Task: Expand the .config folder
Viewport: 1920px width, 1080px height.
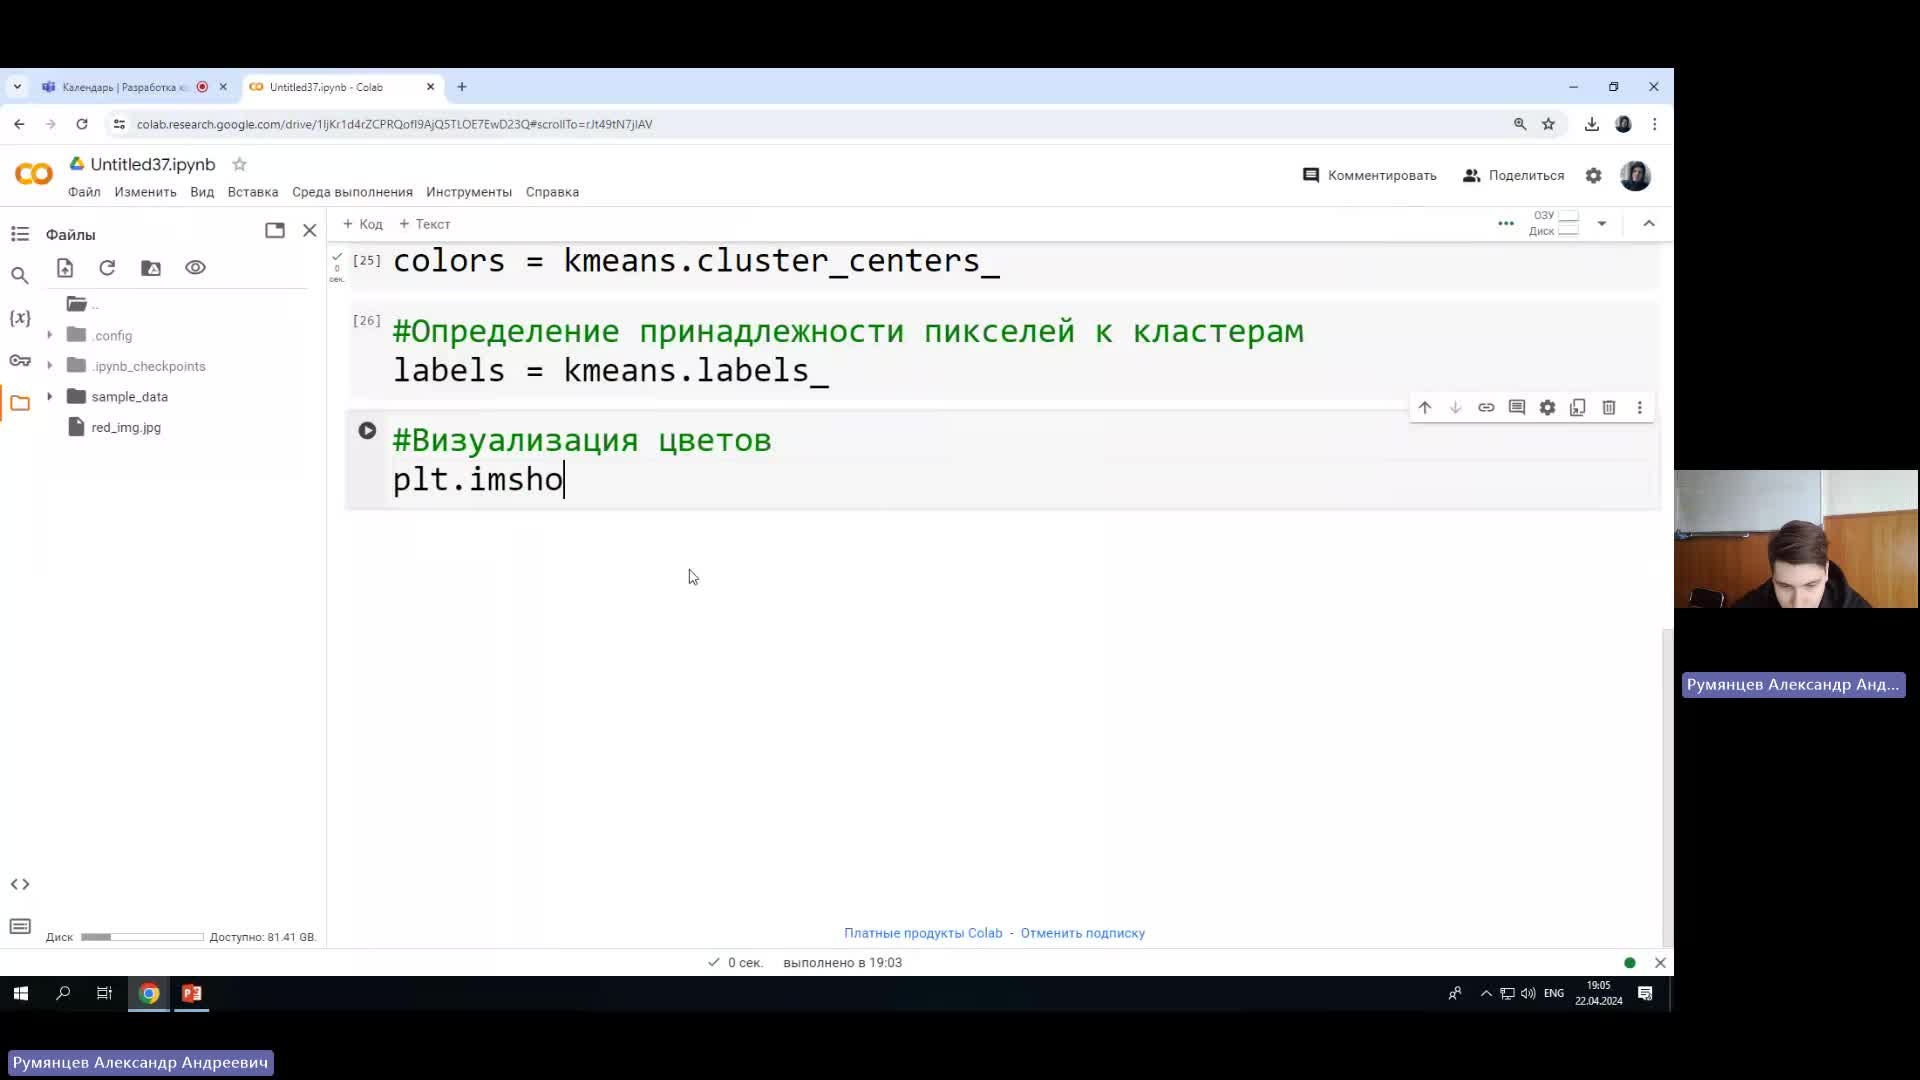Action: (50, 335)
